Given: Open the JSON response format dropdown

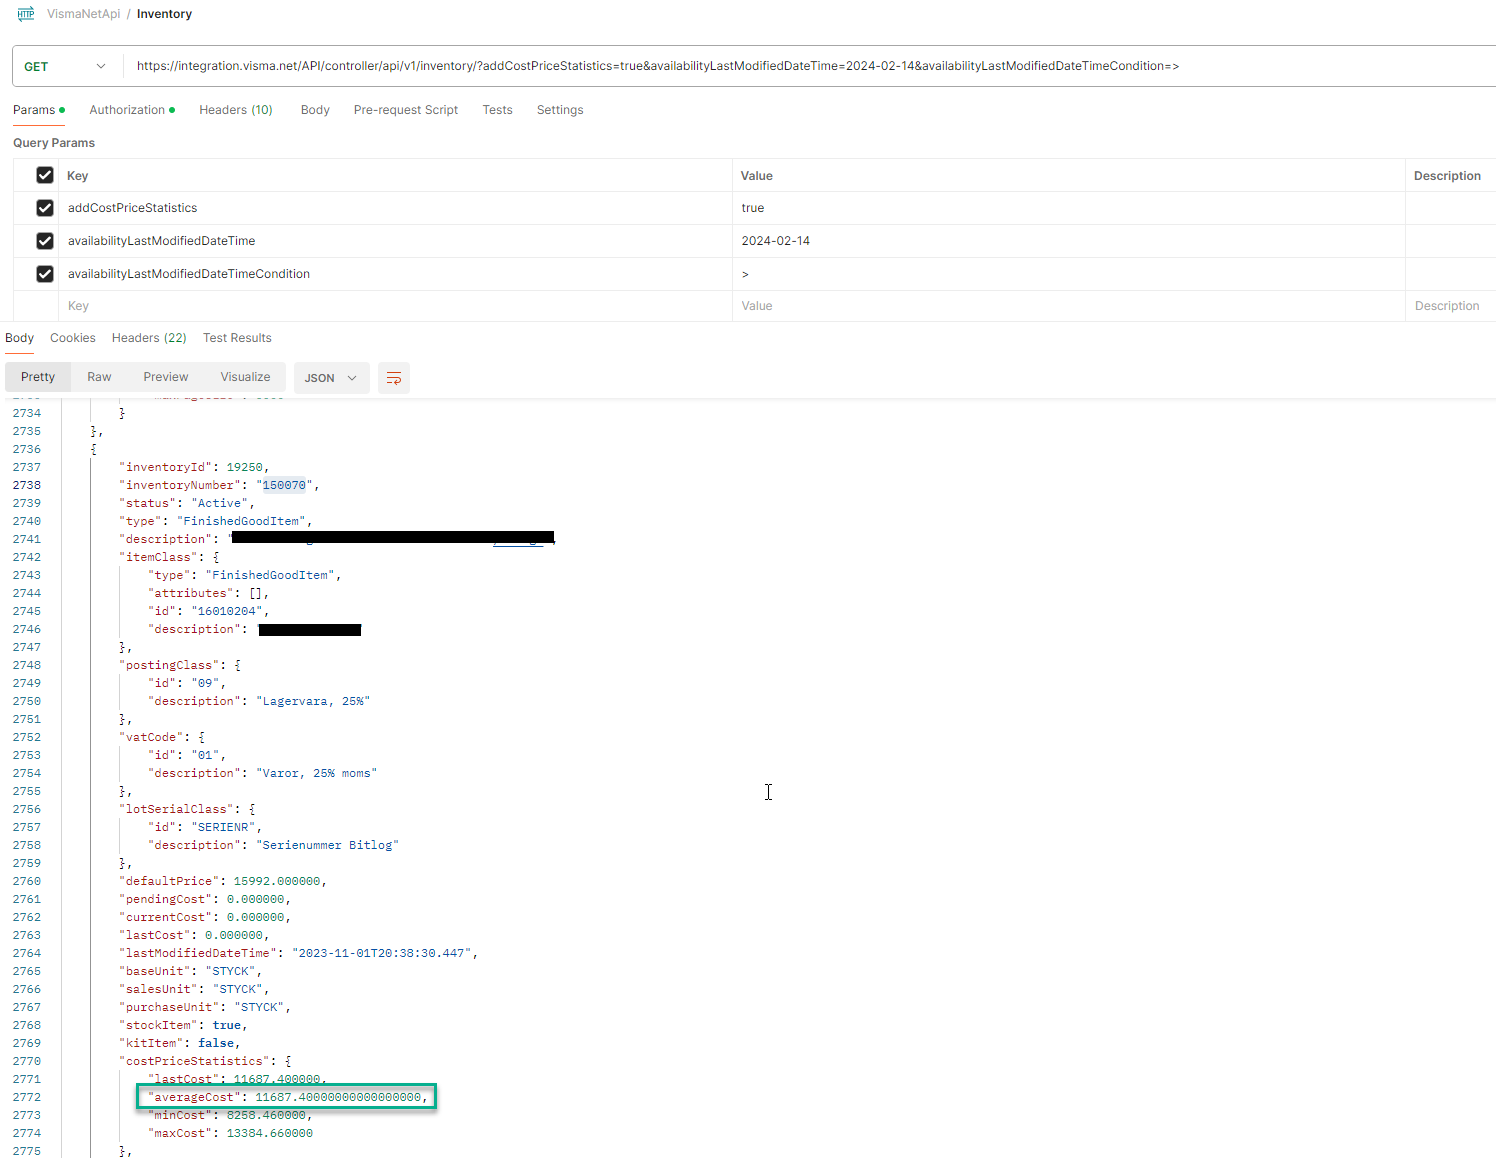Looking at the screenshot, I should click(x=331, y=378).
